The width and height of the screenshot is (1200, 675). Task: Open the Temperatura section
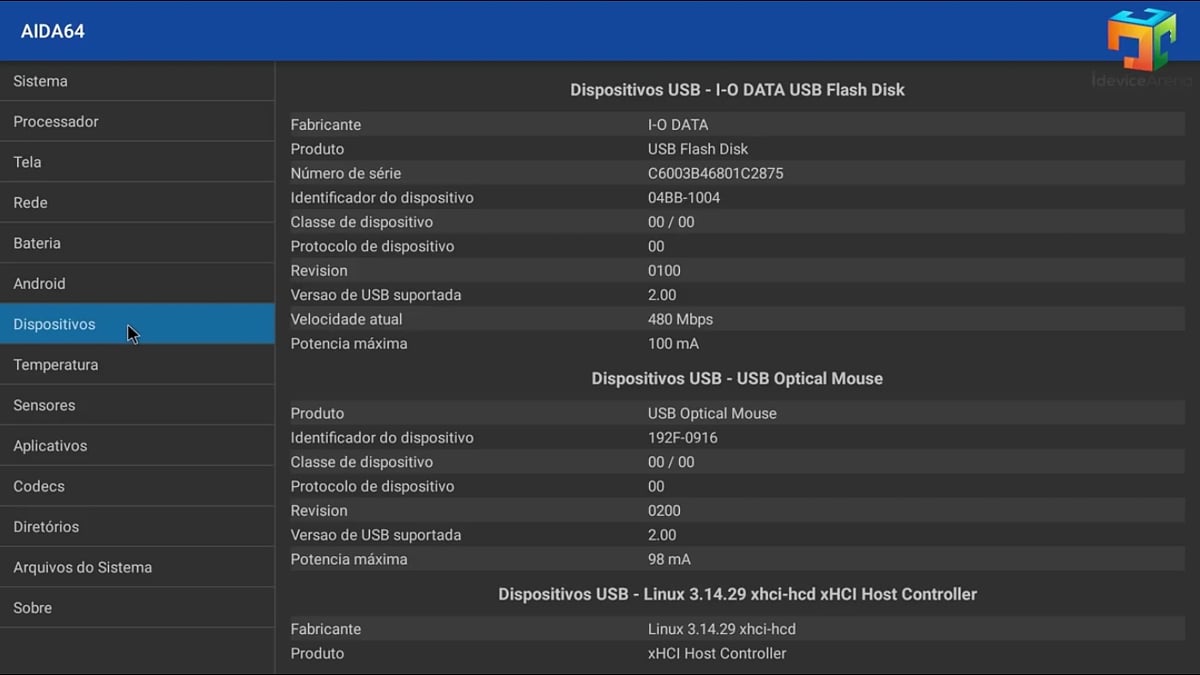137,365
